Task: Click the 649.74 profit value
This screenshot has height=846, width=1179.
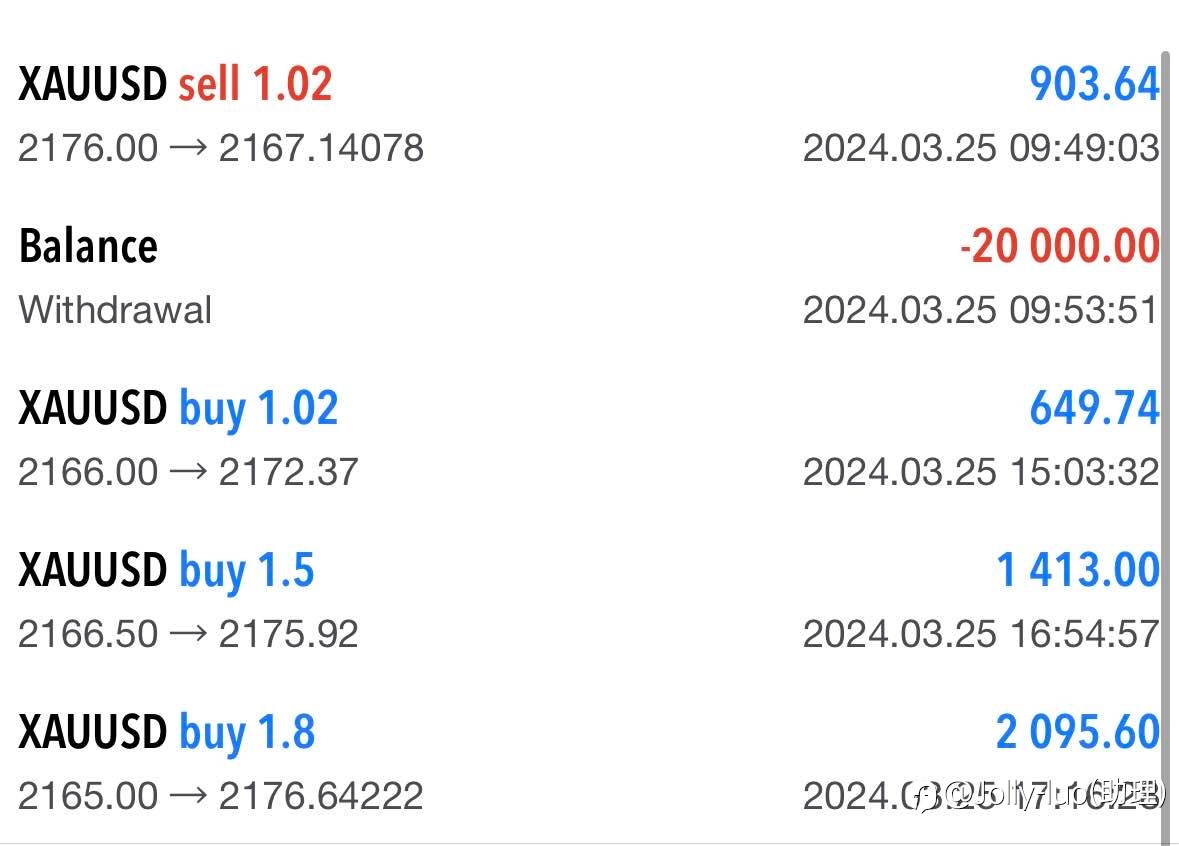Action: [x=1094, y=408]
